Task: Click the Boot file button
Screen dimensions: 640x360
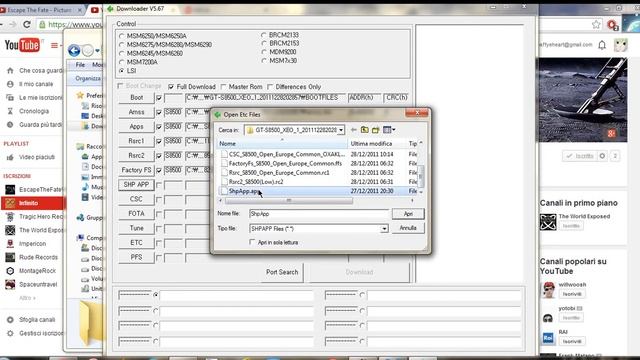Action: [136, 98]
